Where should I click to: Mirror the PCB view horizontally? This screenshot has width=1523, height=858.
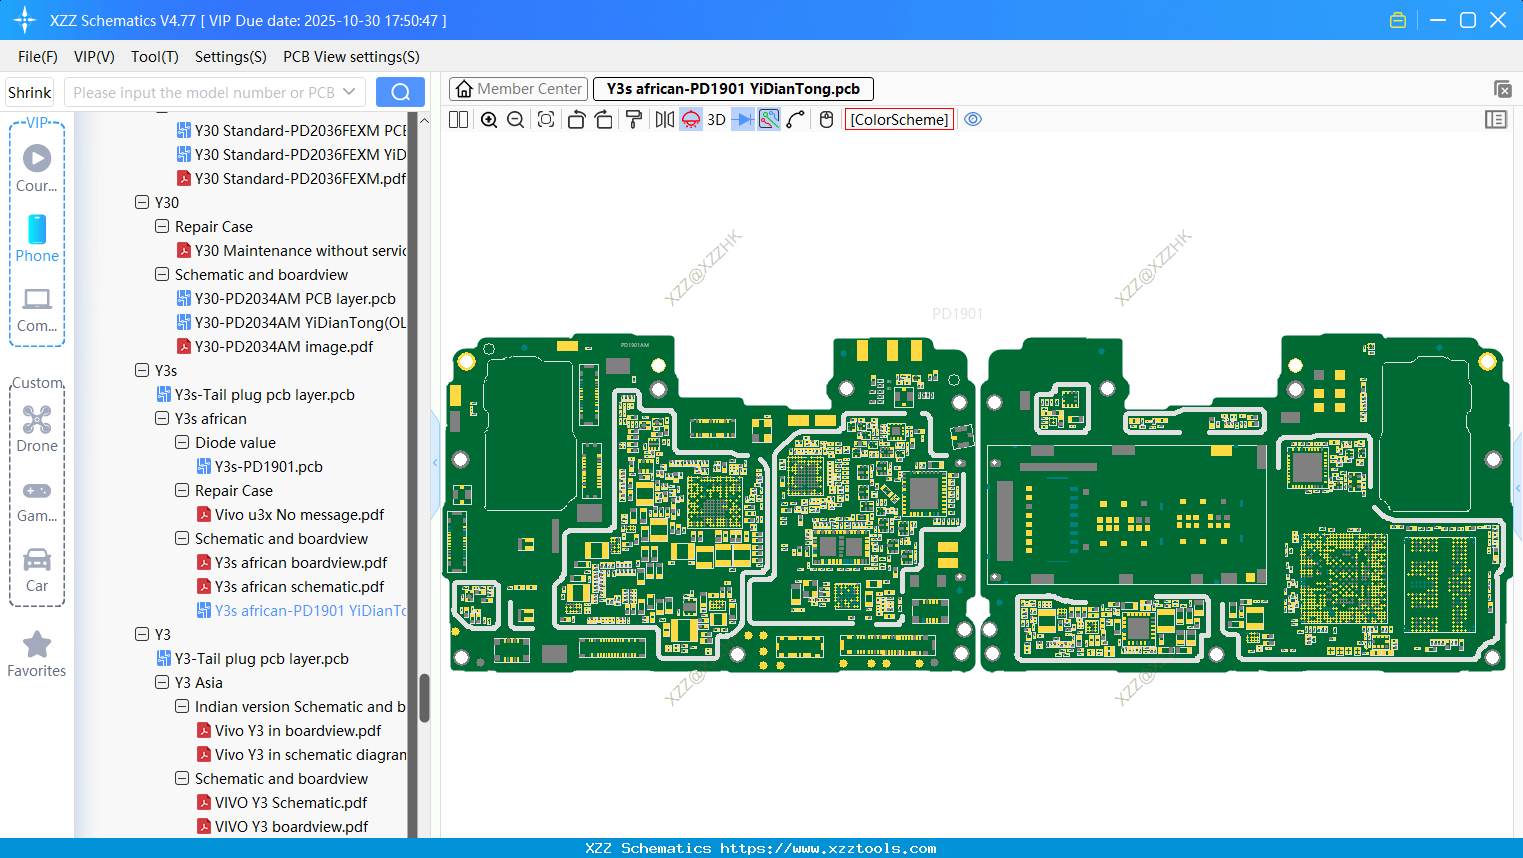point(664,119)
